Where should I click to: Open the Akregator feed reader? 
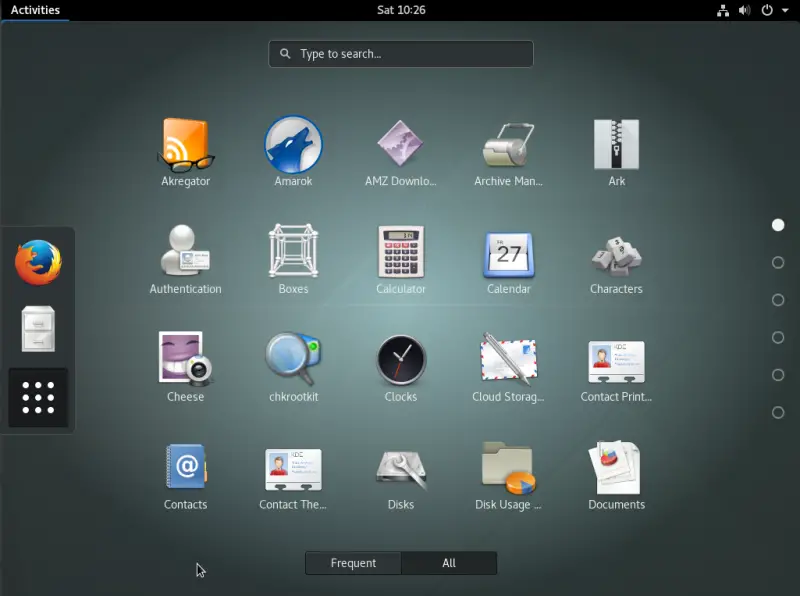(185, 150)
